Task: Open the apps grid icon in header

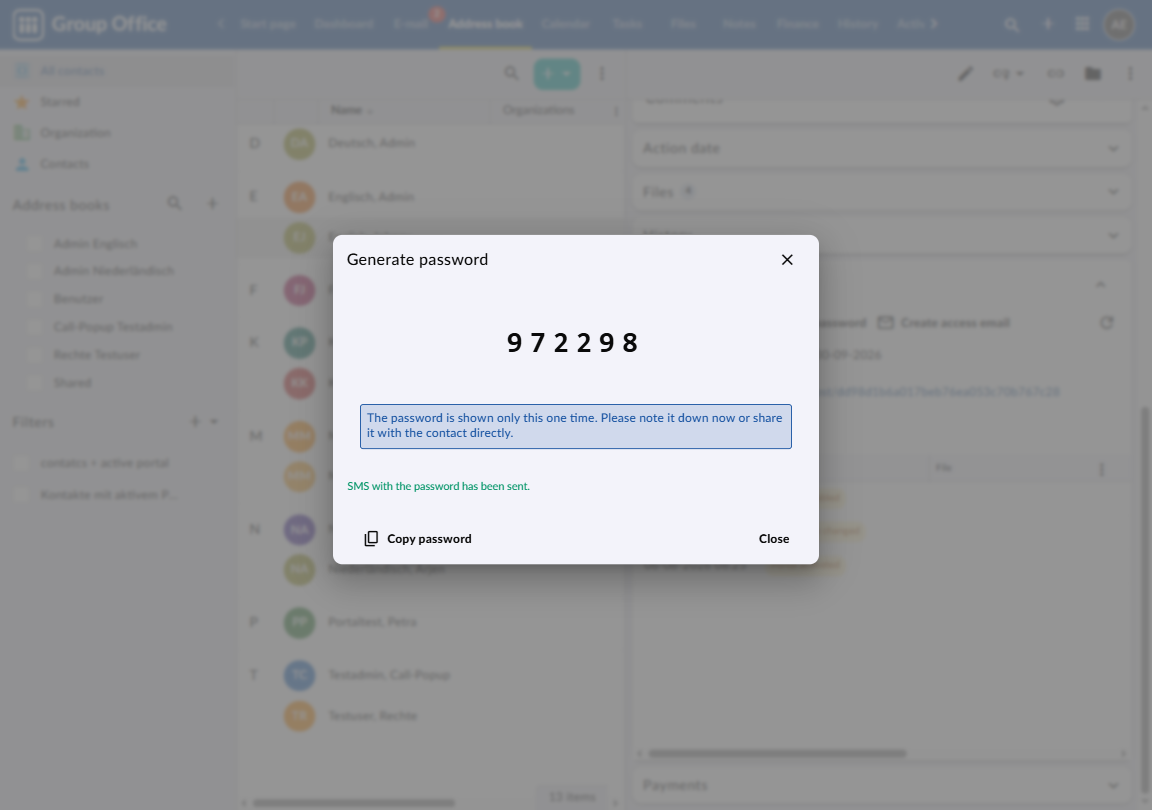Action: pyautogui.click(x=1082, y=24)
